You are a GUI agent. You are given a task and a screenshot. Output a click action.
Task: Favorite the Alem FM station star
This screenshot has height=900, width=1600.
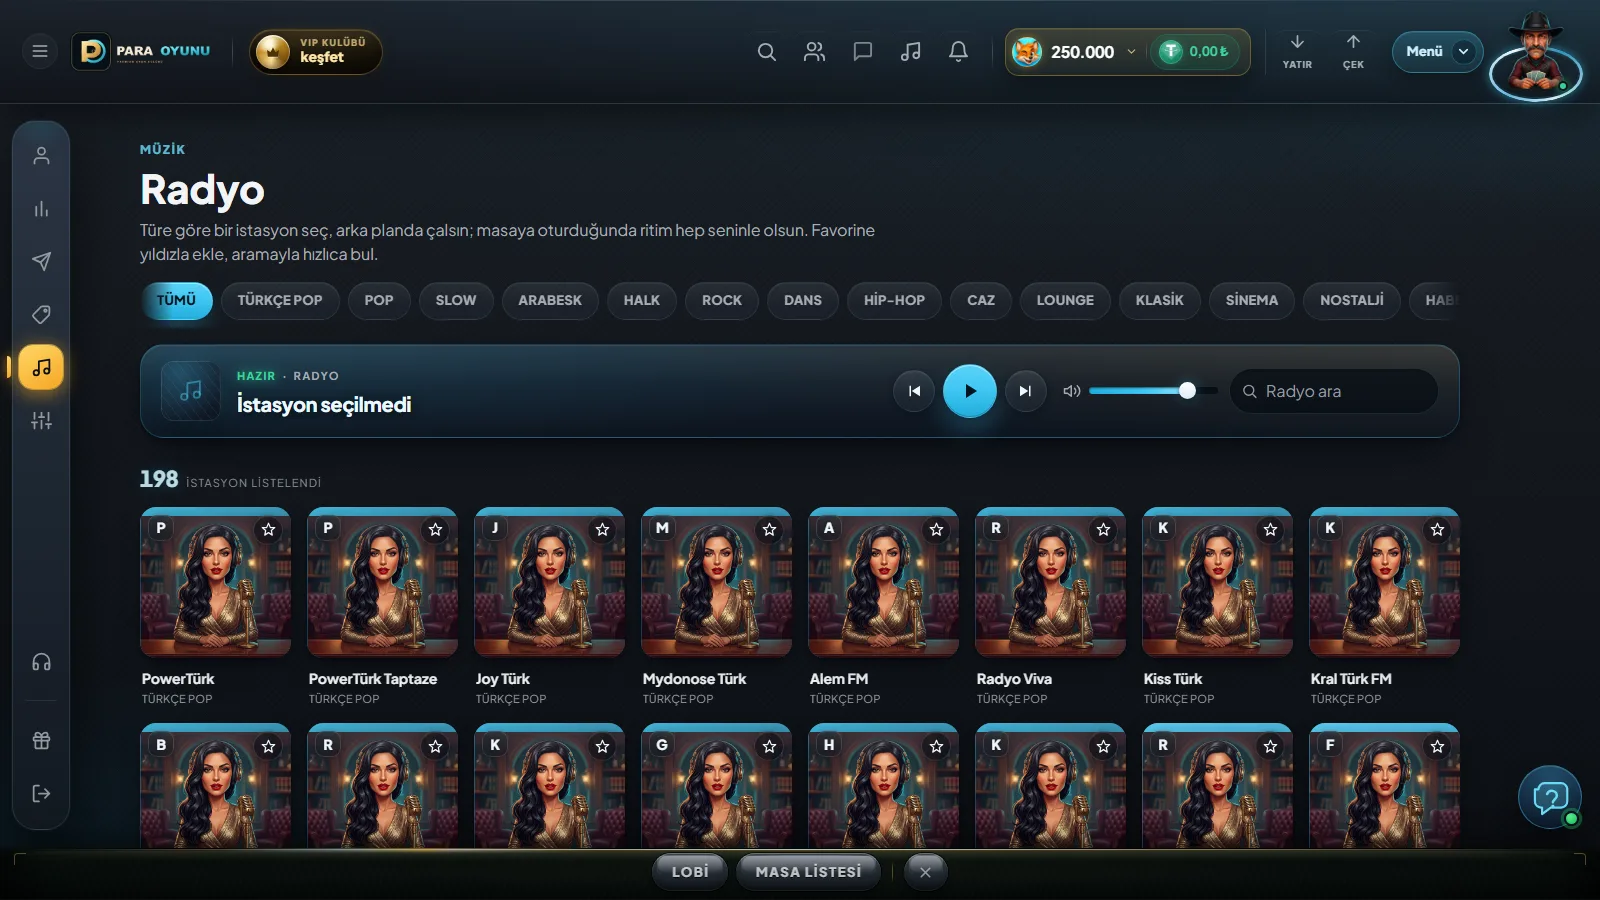coord(937,530)
